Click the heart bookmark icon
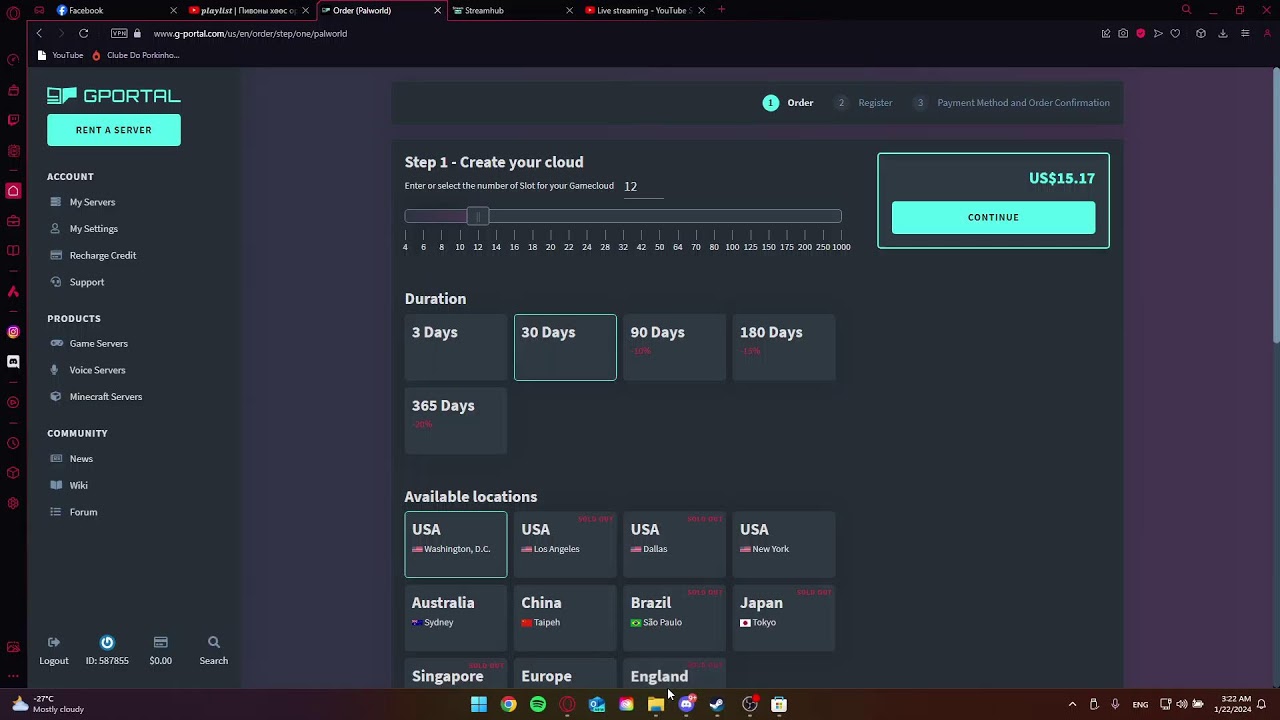This screenshot has height=720, width=1280. click(1175, 33)
